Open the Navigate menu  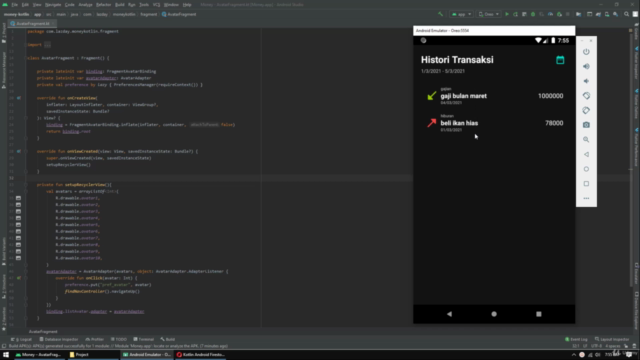coord(53,4)
